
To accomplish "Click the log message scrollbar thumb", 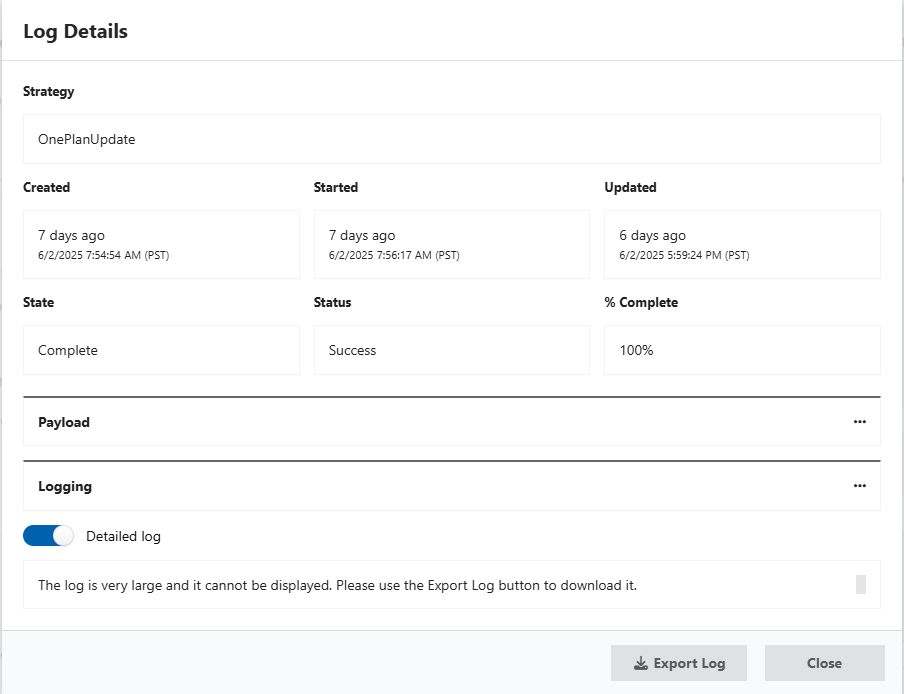I will (x=861, y=584).
